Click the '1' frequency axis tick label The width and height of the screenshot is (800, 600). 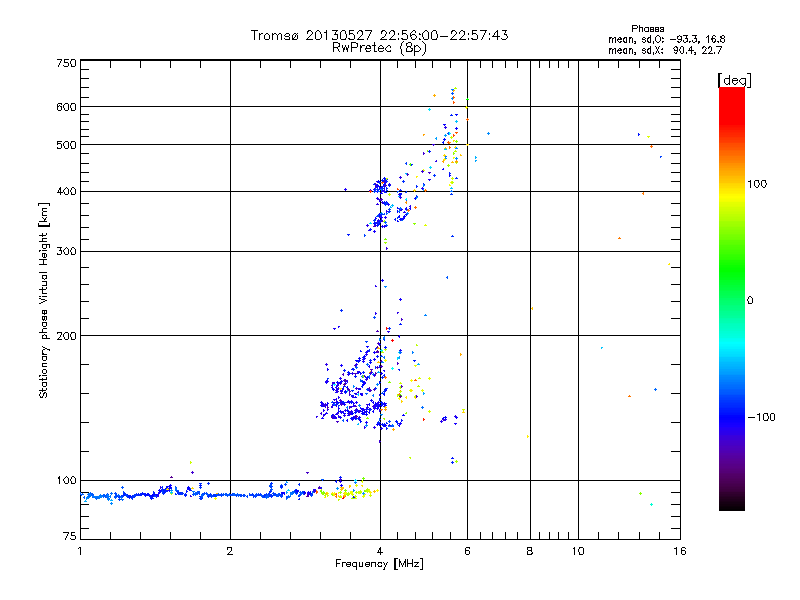(x=80, y=551)
